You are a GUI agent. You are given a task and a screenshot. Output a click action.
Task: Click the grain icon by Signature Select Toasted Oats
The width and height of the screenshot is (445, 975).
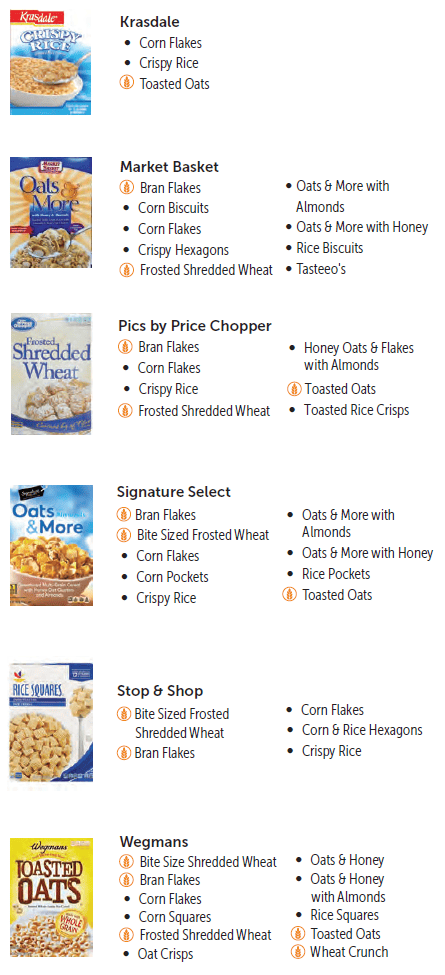click(289, 594)
